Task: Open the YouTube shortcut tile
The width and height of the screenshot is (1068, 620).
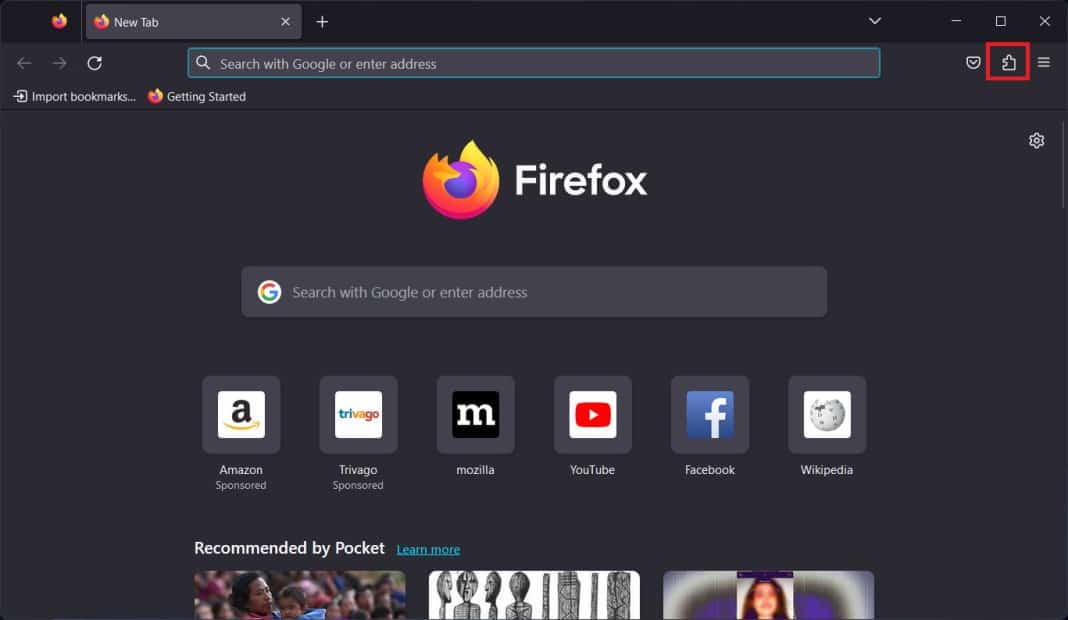Action: (592, 414)
